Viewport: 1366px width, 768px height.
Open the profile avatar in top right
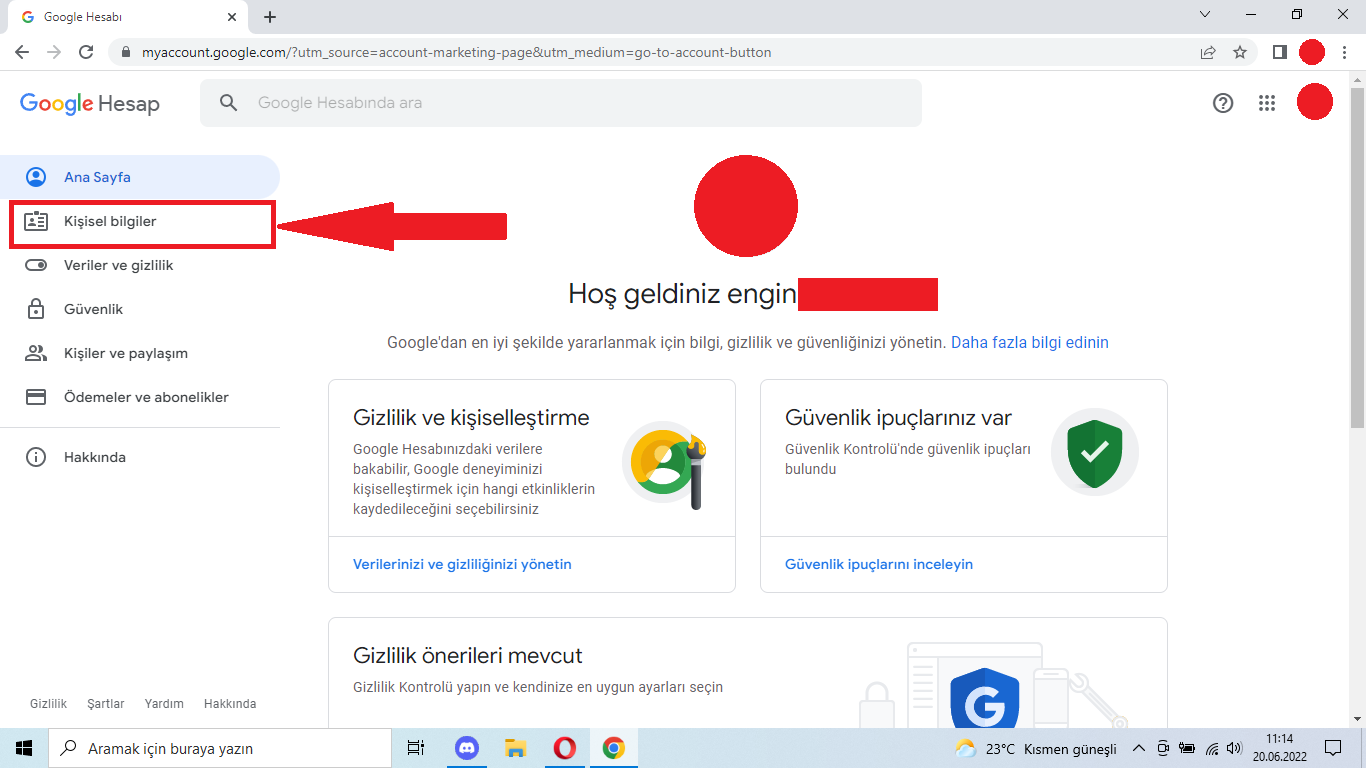click(1315, 103)
